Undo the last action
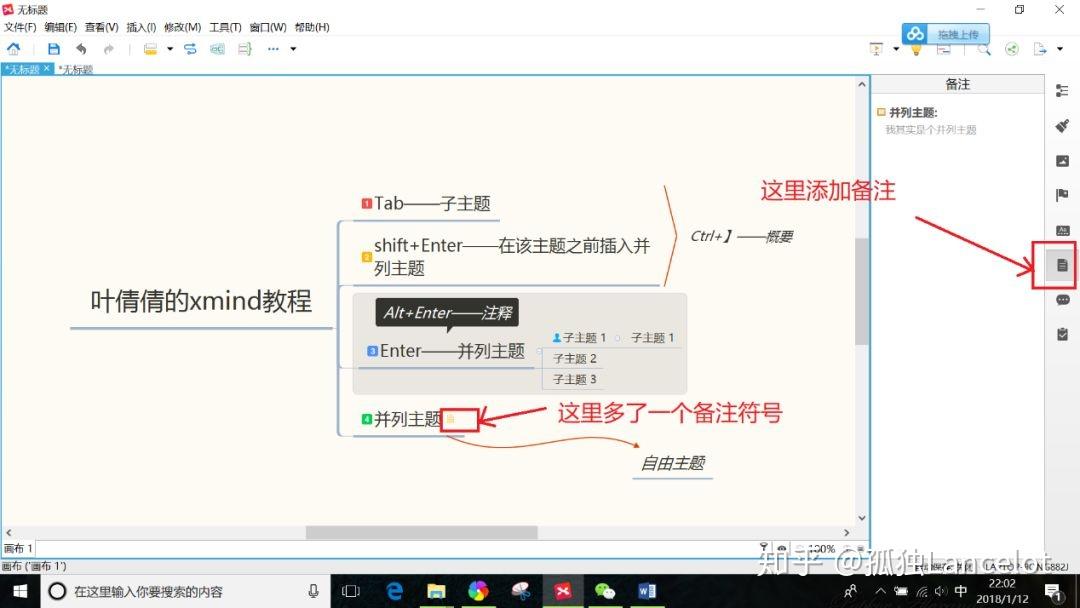 [x=81, y=49]
